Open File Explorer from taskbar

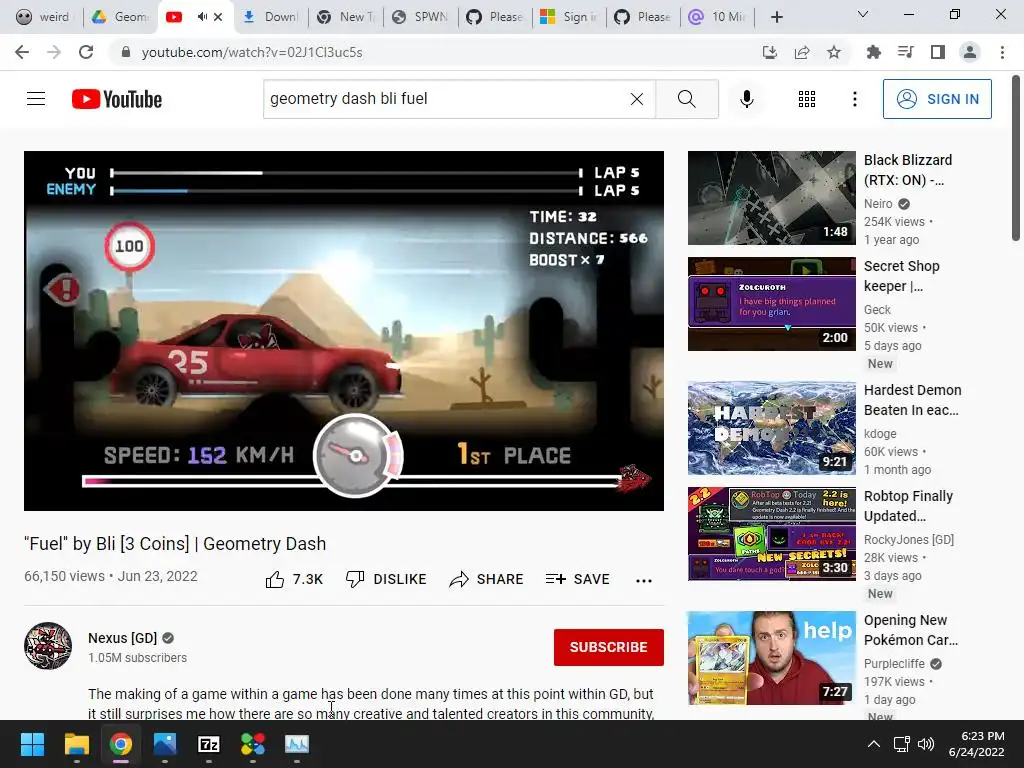tap(76, 744)
